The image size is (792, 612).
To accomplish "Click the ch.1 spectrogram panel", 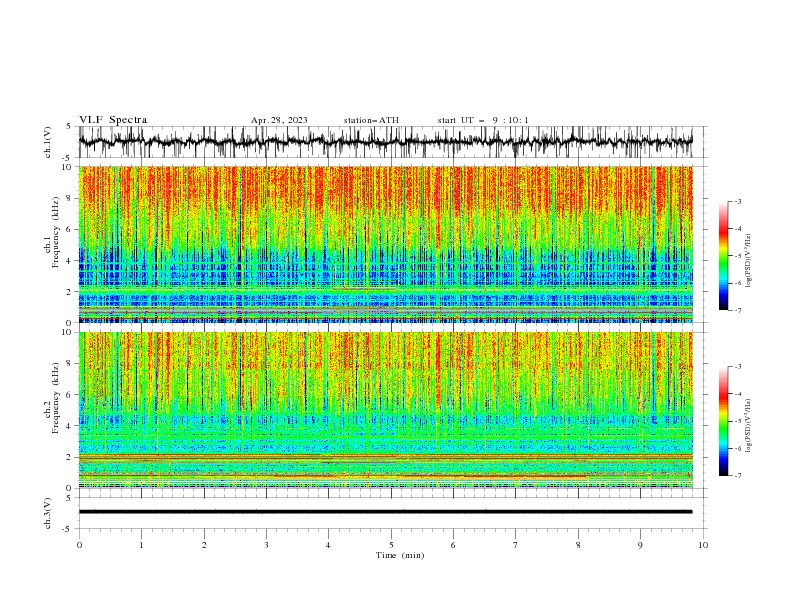I will 385,244.
